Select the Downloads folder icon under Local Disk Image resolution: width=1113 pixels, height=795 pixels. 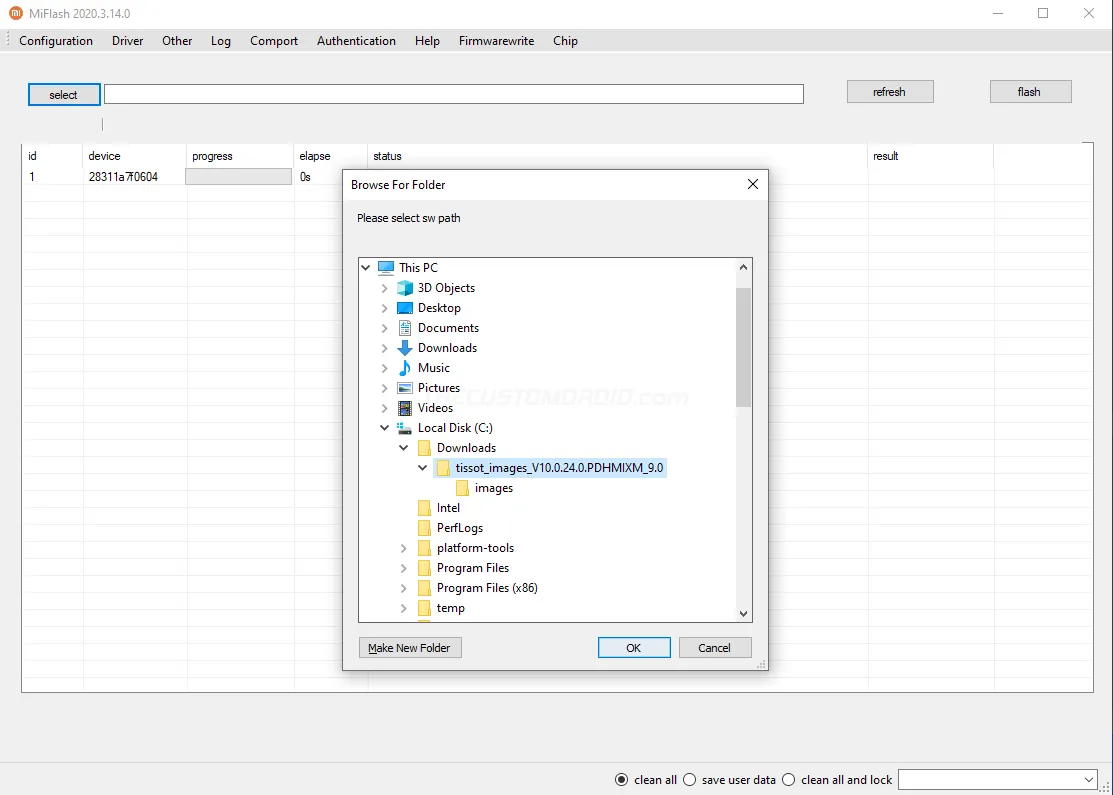(423, 447)
